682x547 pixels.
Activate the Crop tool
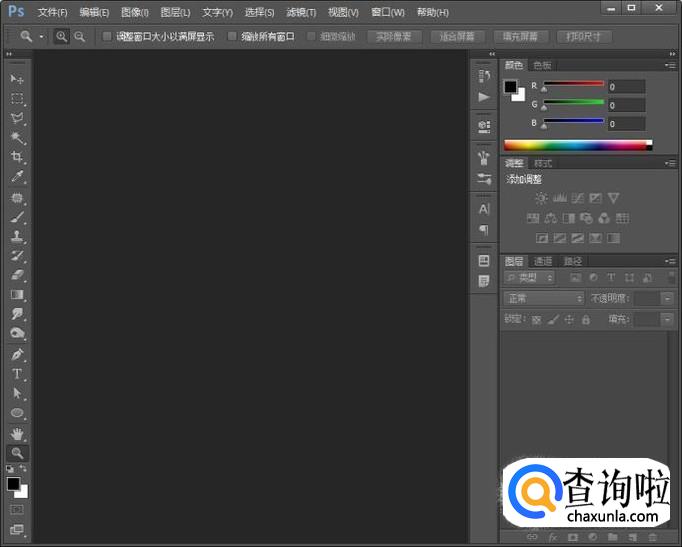(17, 157)
